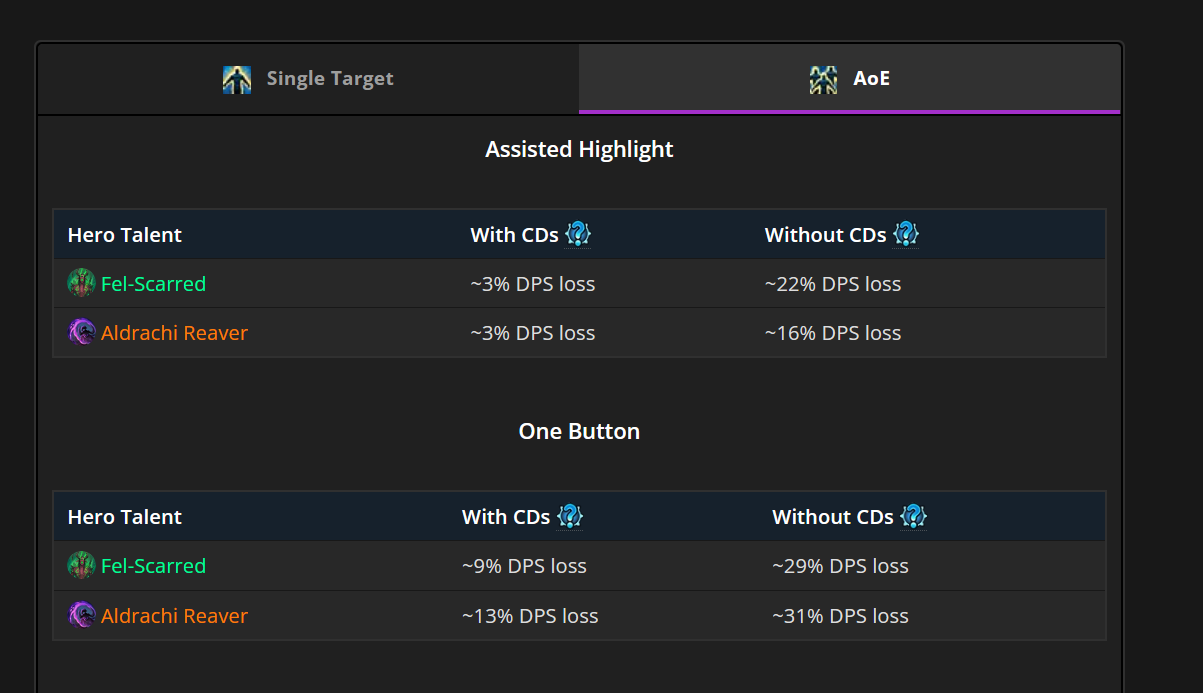Switch to the Single Target tab

click(x=308, y=79)
